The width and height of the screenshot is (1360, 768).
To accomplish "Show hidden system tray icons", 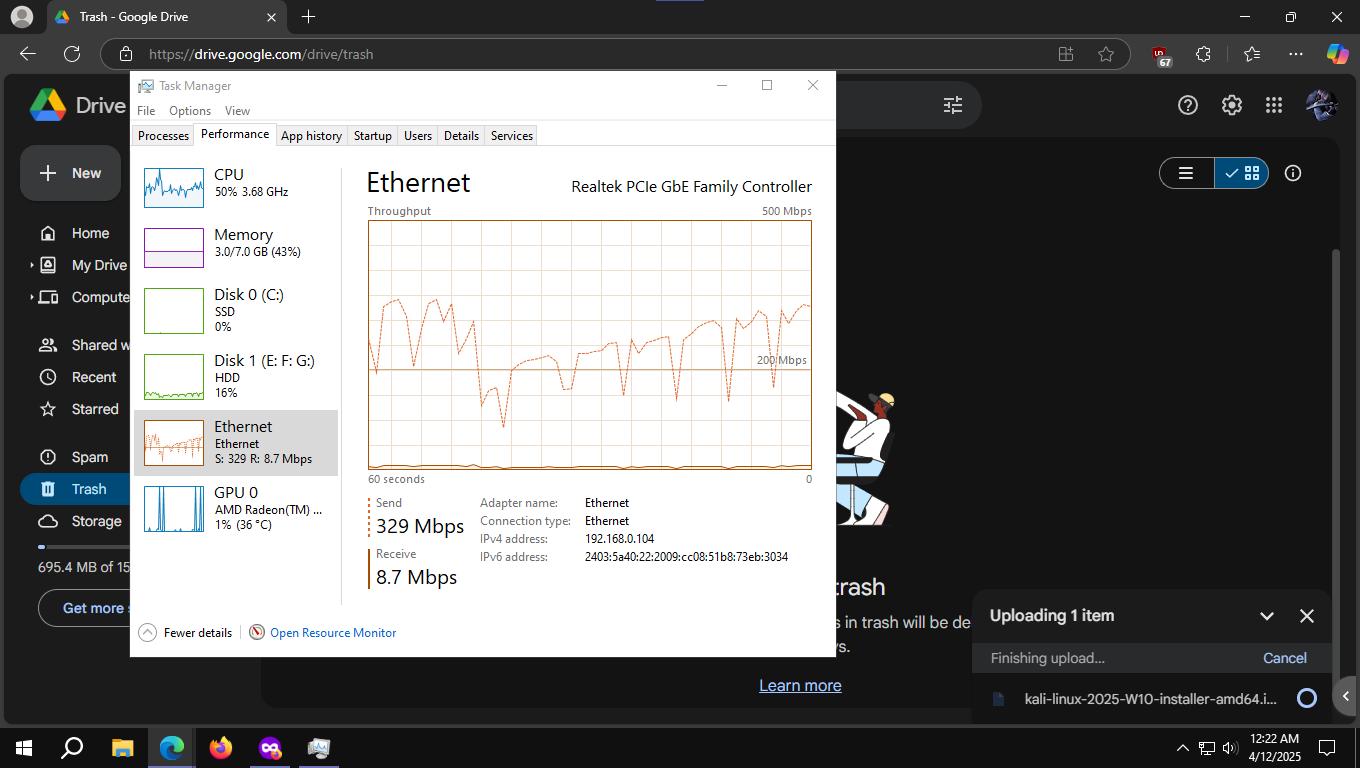I will 1182,748.
